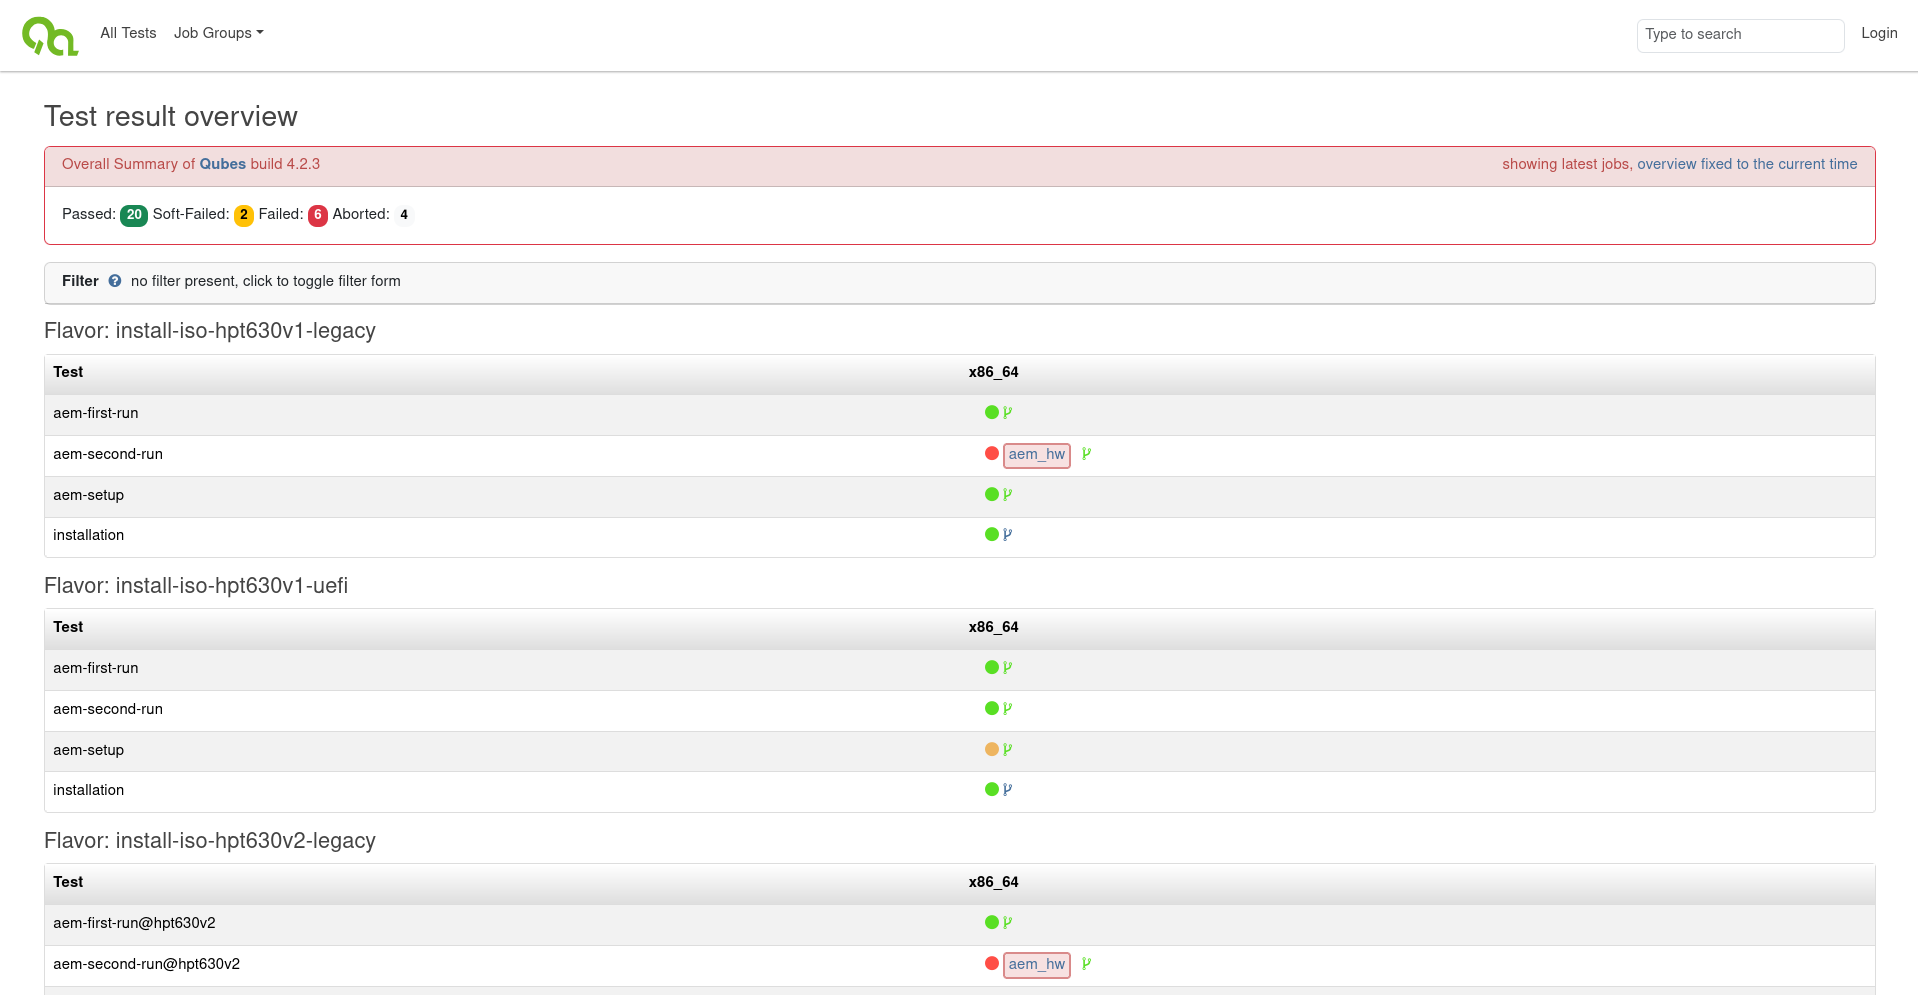Screen dimensions: 1918x995
Task: Open aem-second-run@hpt630v2 failed status dot
Action: pyautogui.click(x=992, y=963)
